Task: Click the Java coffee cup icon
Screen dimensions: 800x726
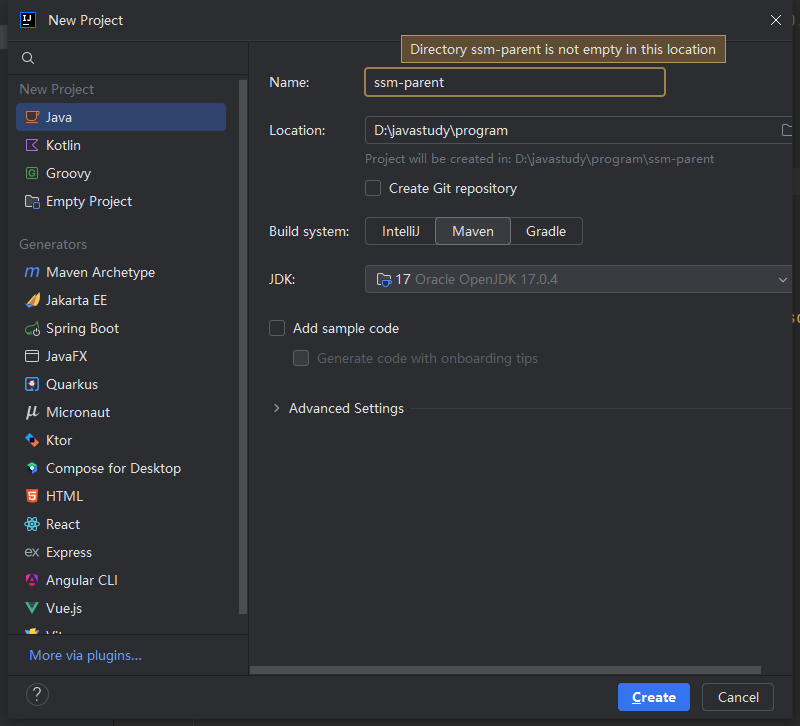Action: point(32,117)
